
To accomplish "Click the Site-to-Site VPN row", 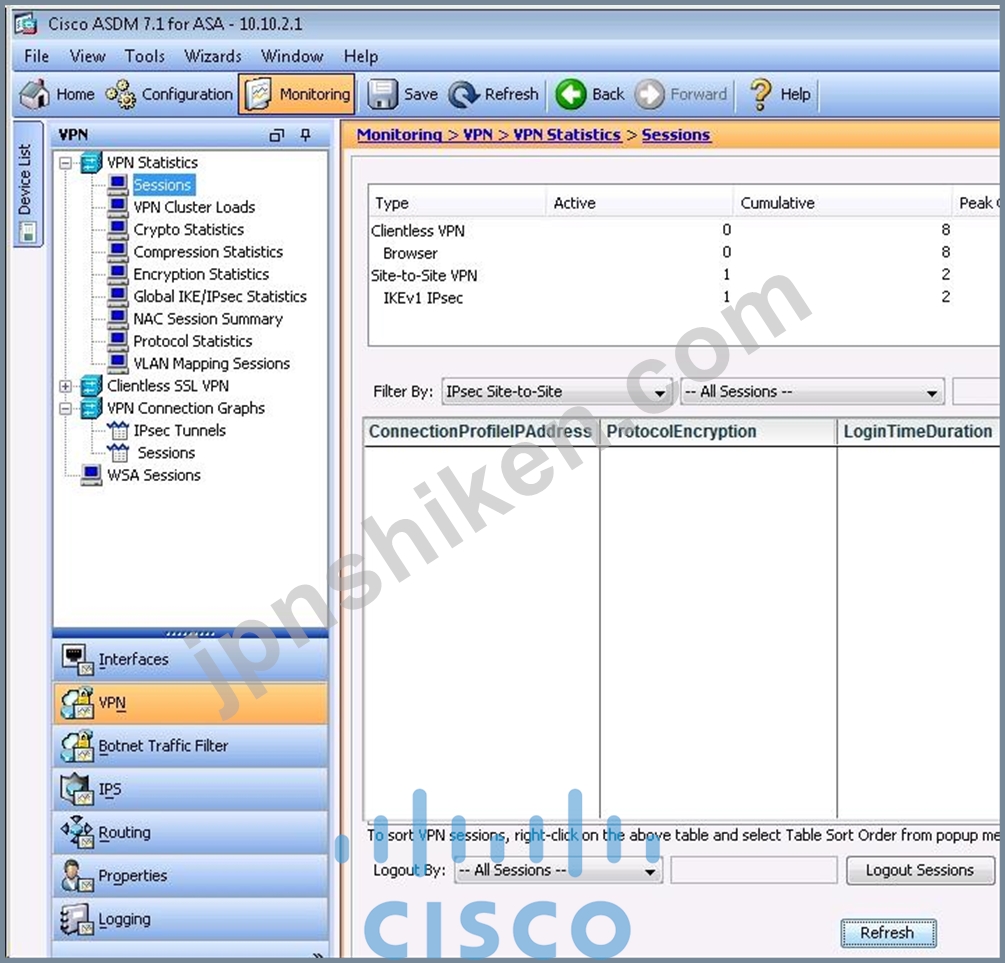I will point(683,276).
